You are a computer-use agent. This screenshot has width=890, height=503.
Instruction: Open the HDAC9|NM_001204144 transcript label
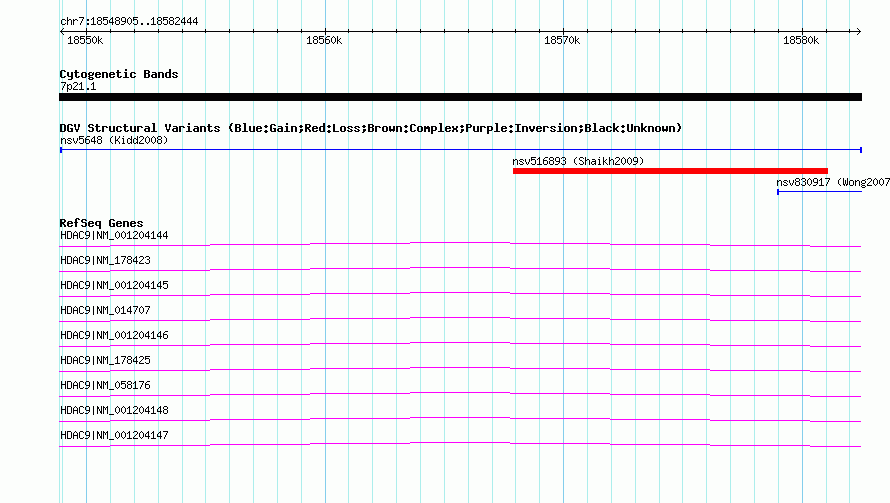(114, 235)
